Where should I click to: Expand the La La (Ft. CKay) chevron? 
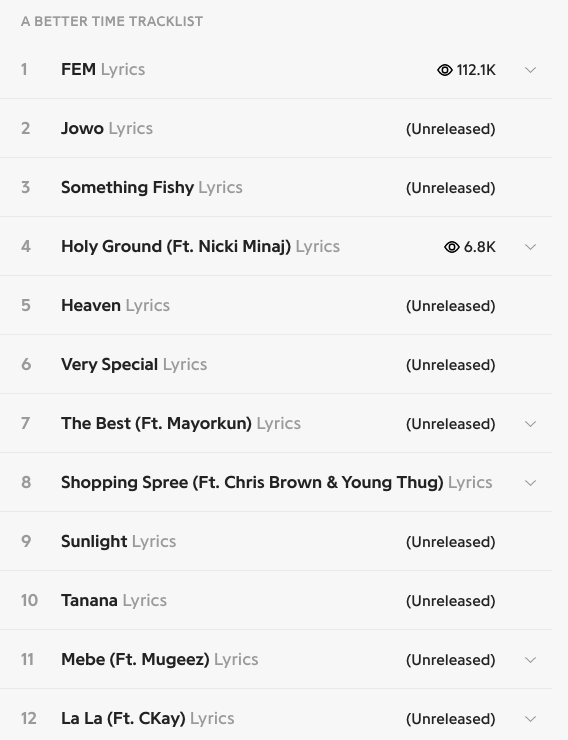point(530,719)
